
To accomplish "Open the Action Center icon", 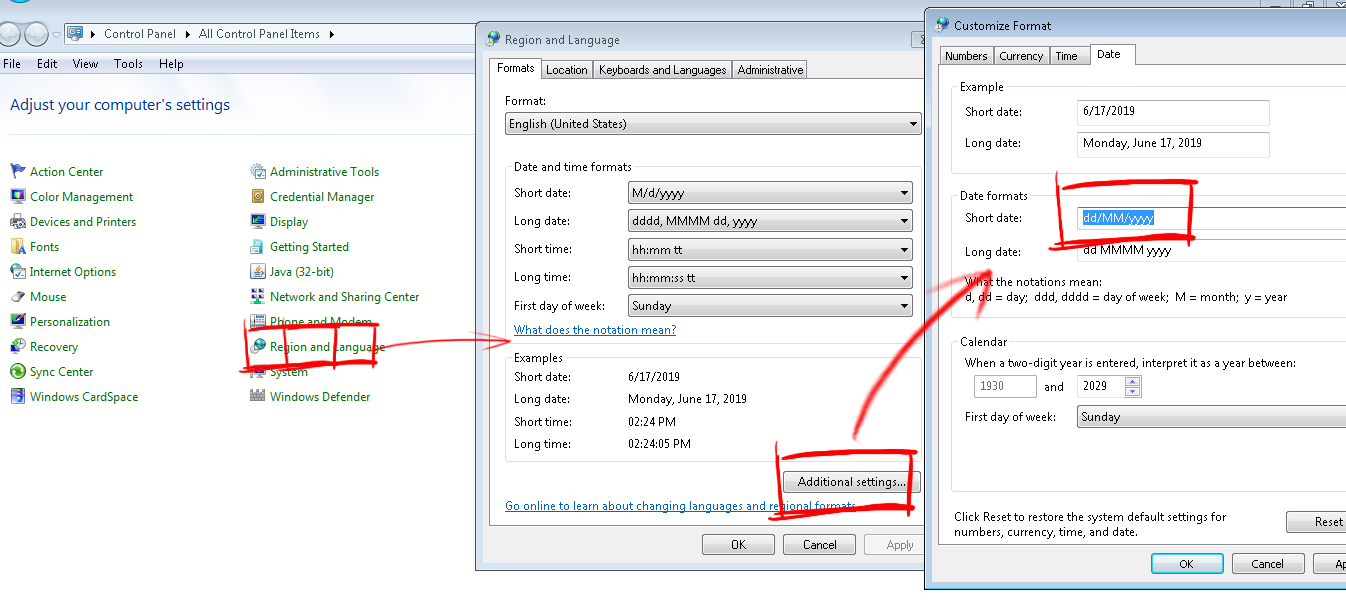I will pyautogui.click(x=17, y=172).
